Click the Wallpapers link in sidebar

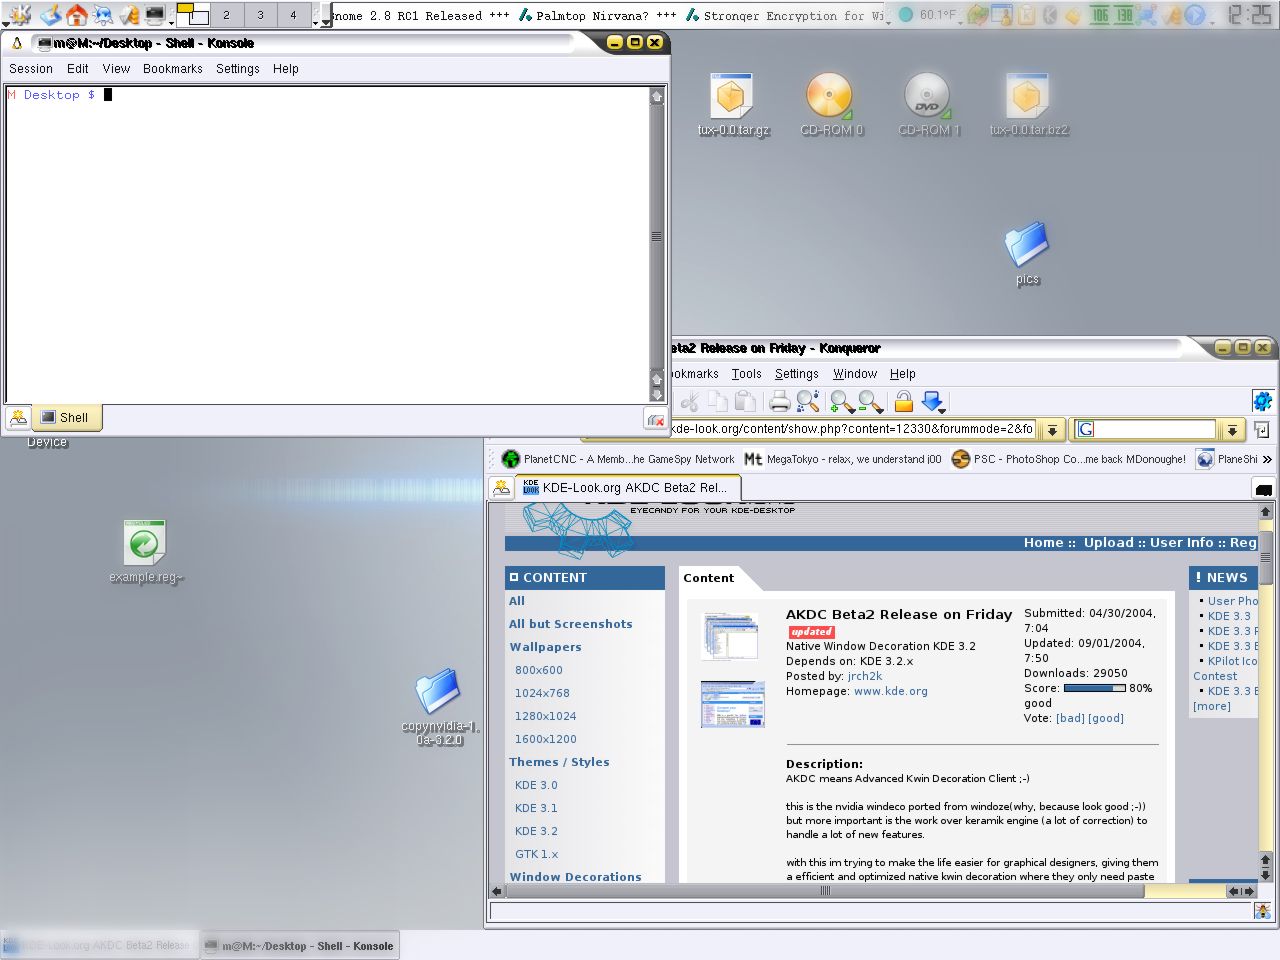pyautogui.click(x=545, y=647)
